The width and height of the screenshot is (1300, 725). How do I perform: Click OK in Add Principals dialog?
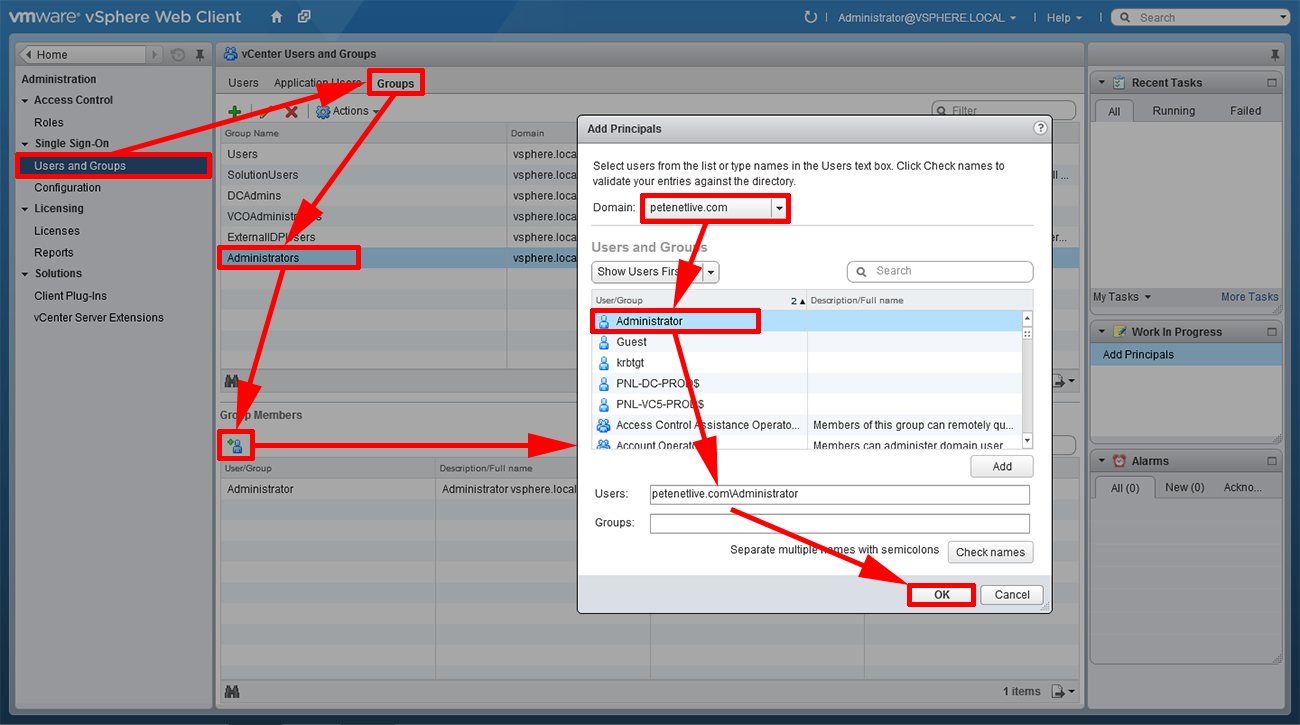pyautogui.click(x=941, y=594)
